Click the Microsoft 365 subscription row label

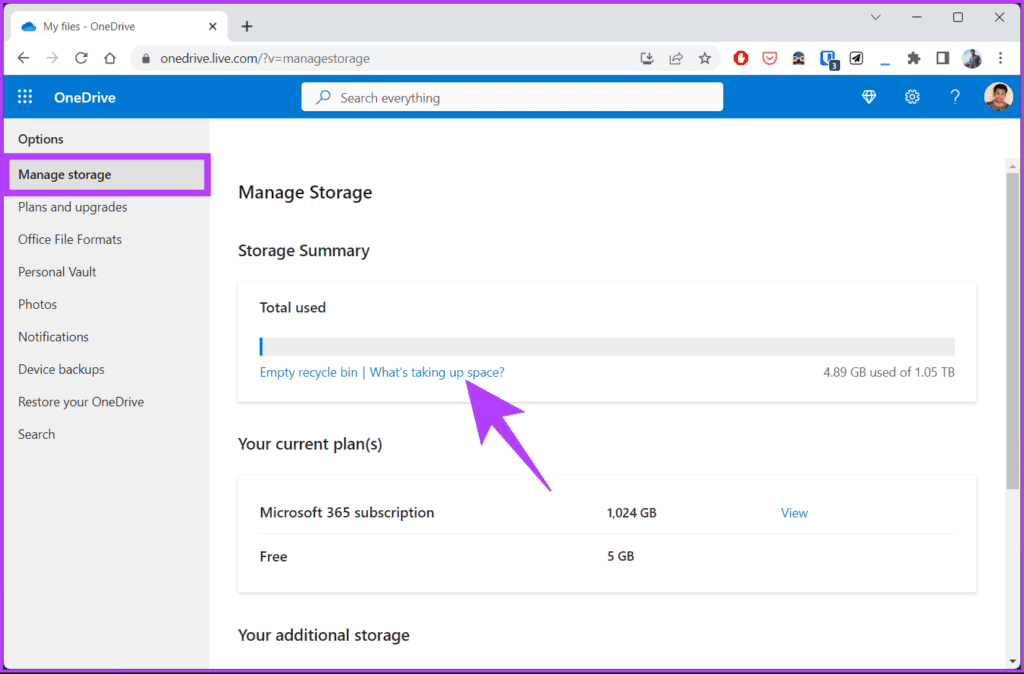347,513
